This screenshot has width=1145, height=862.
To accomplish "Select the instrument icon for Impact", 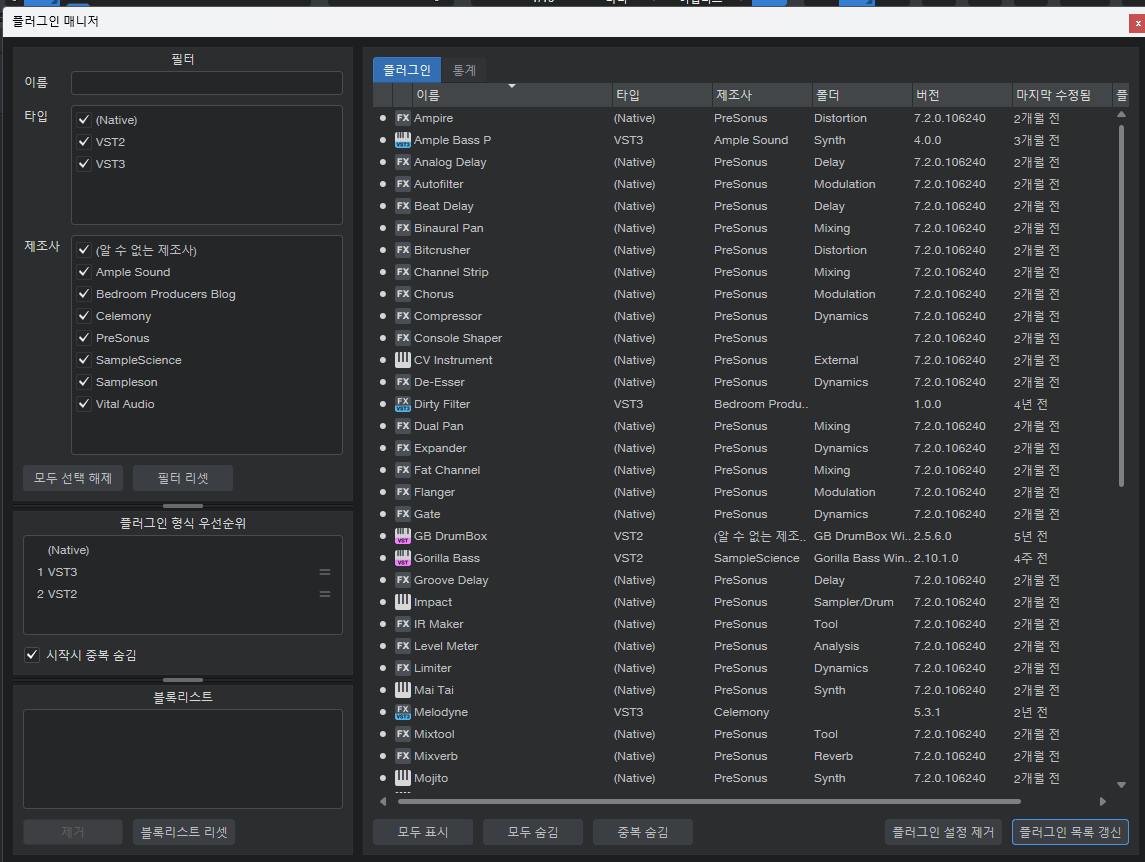I will tap(402, 602).
